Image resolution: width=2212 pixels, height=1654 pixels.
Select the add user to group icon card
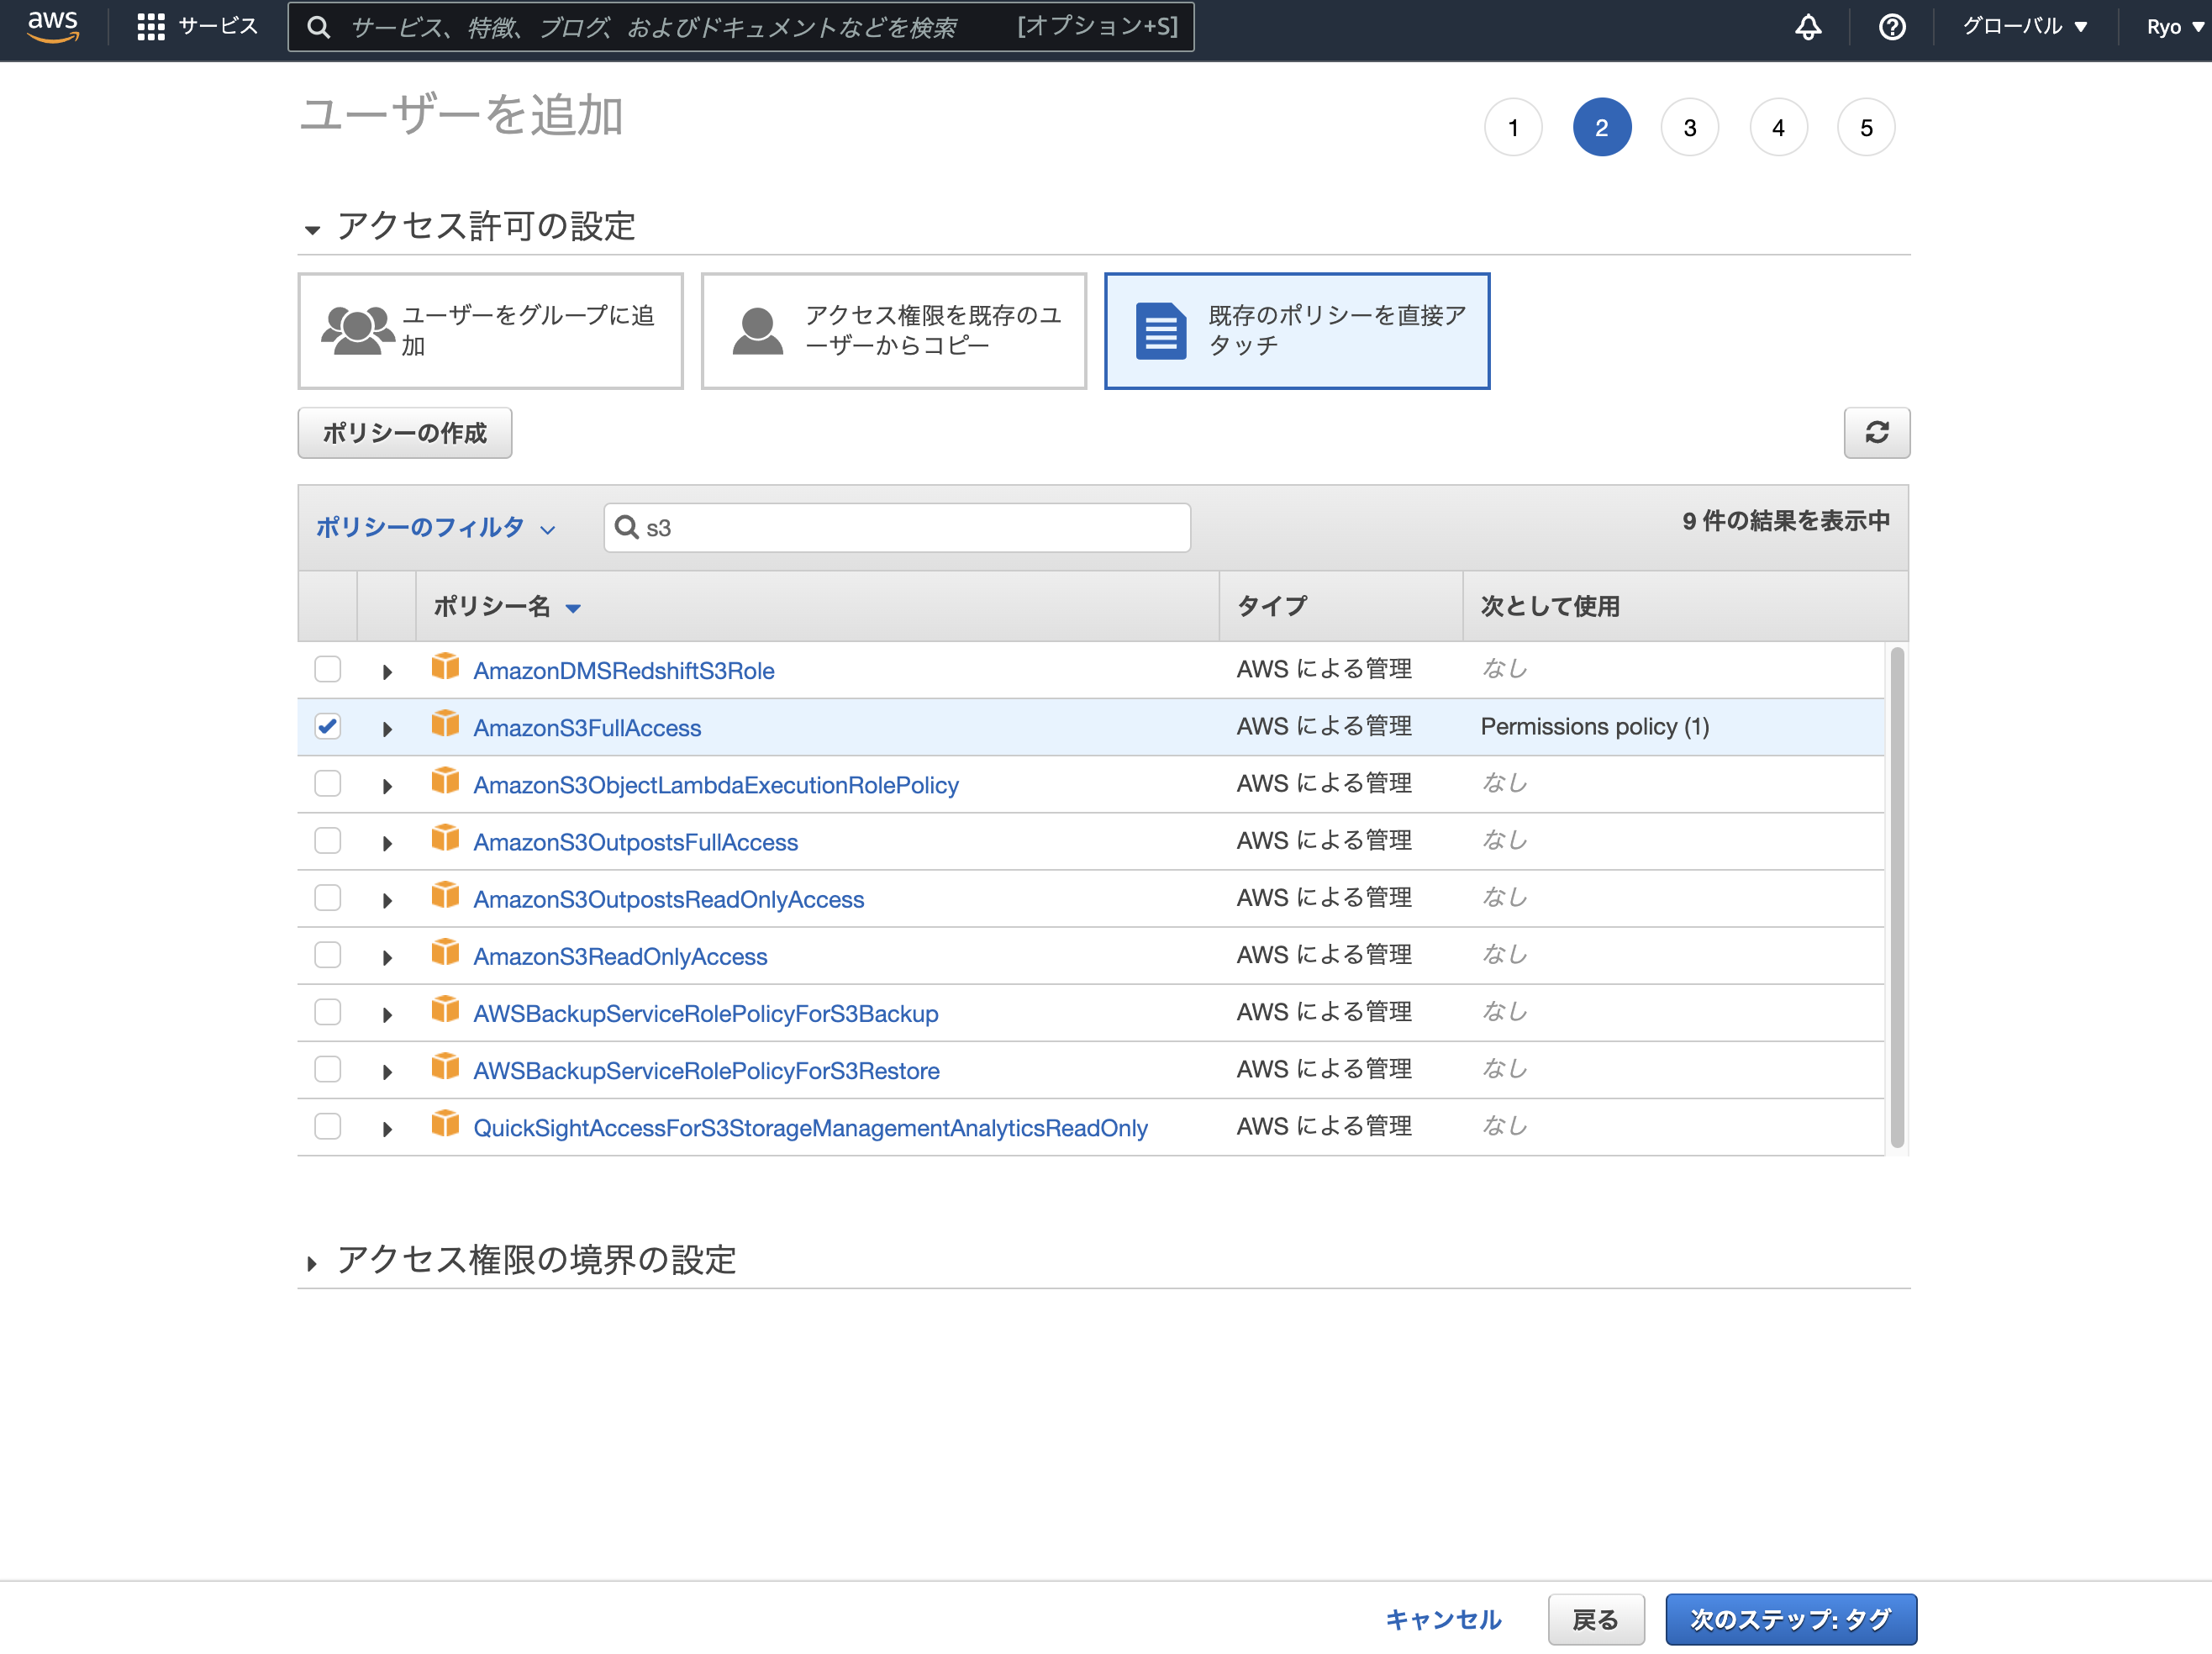[490, 331]
